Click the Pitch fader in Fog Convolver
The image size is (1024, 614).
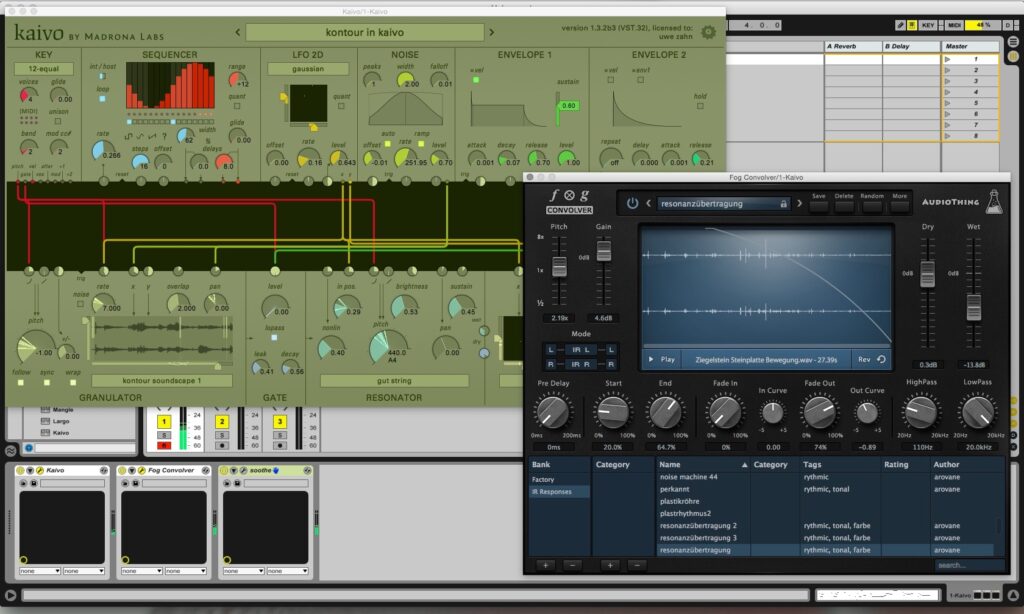559,267
